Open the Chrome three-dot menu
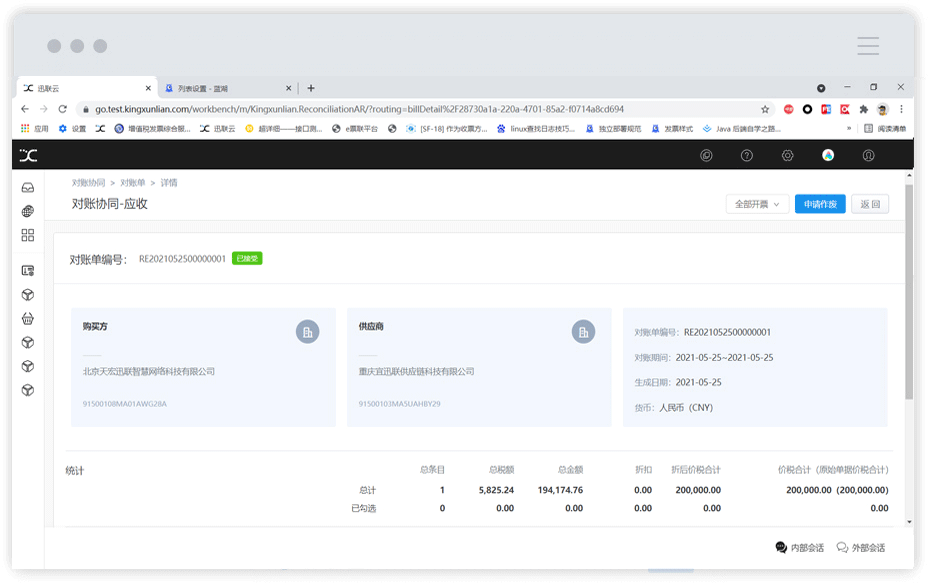Image resolution: width=928 pixels, height=583 pixels. coord(901,109)
